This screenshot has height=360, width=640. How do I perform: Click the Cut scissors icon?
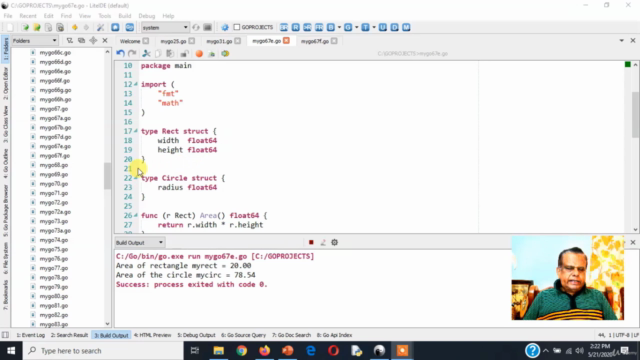tap(146, 53)
